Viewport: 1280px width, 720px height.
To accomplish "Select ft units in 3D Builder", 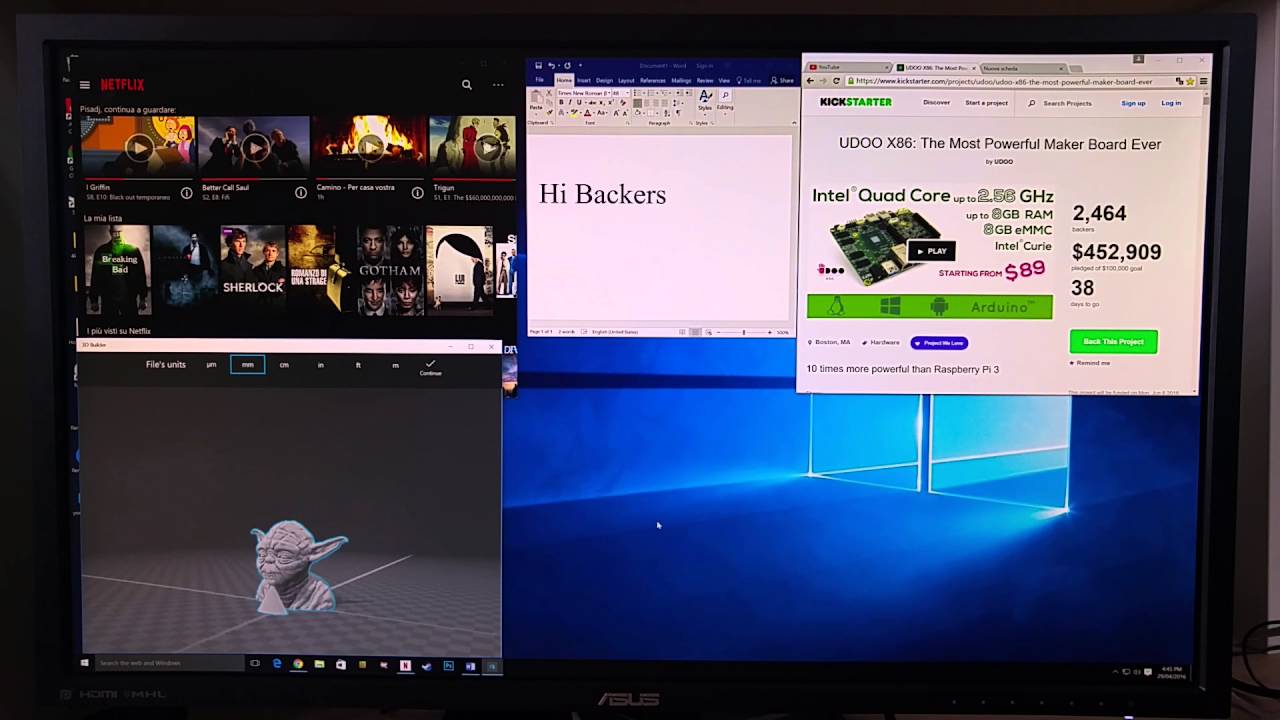I will (358, 365).
